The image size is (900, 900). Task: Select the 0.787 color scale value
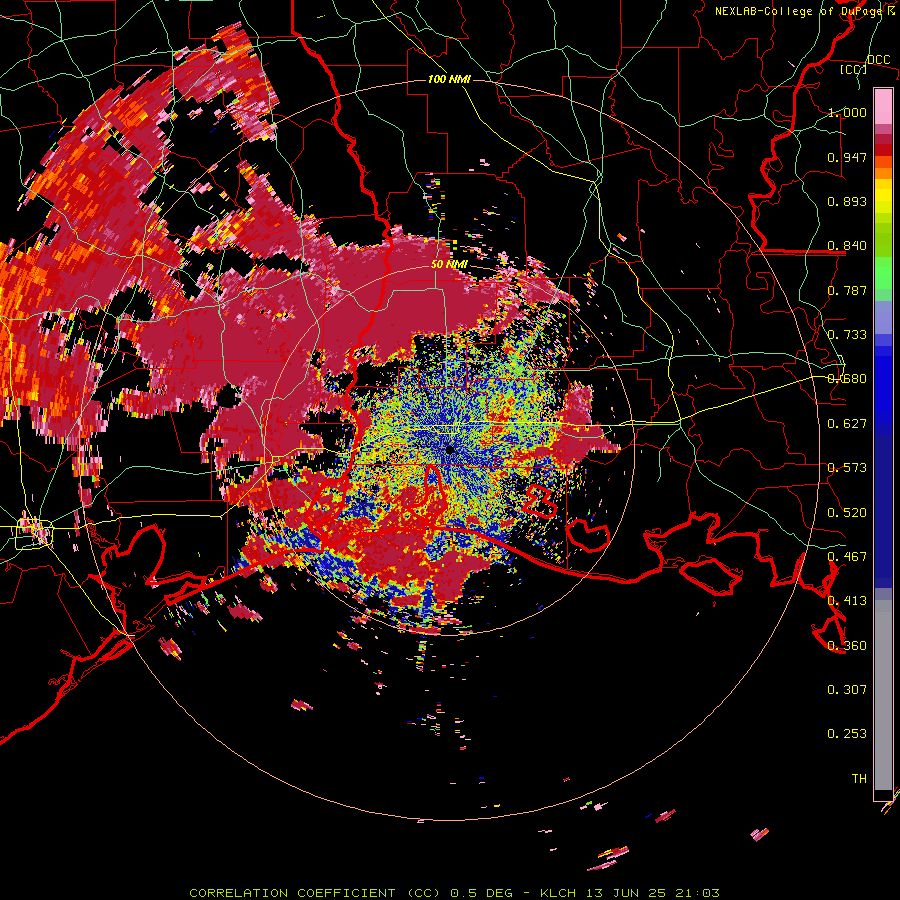847,290
